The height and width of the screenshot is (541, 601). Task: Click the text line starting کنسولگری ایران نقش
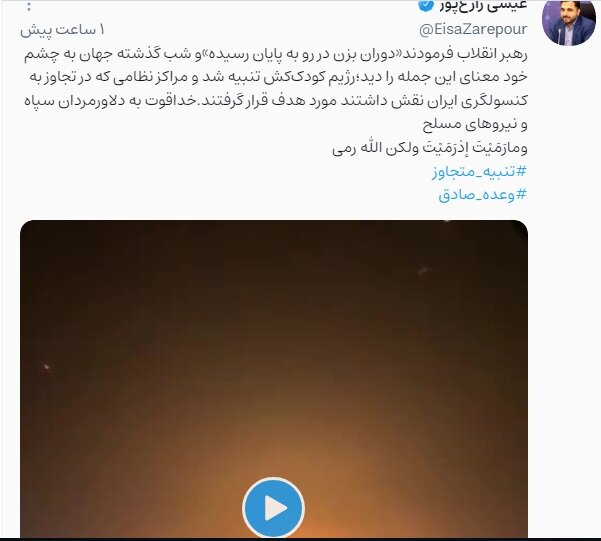[x=276, y=101]
